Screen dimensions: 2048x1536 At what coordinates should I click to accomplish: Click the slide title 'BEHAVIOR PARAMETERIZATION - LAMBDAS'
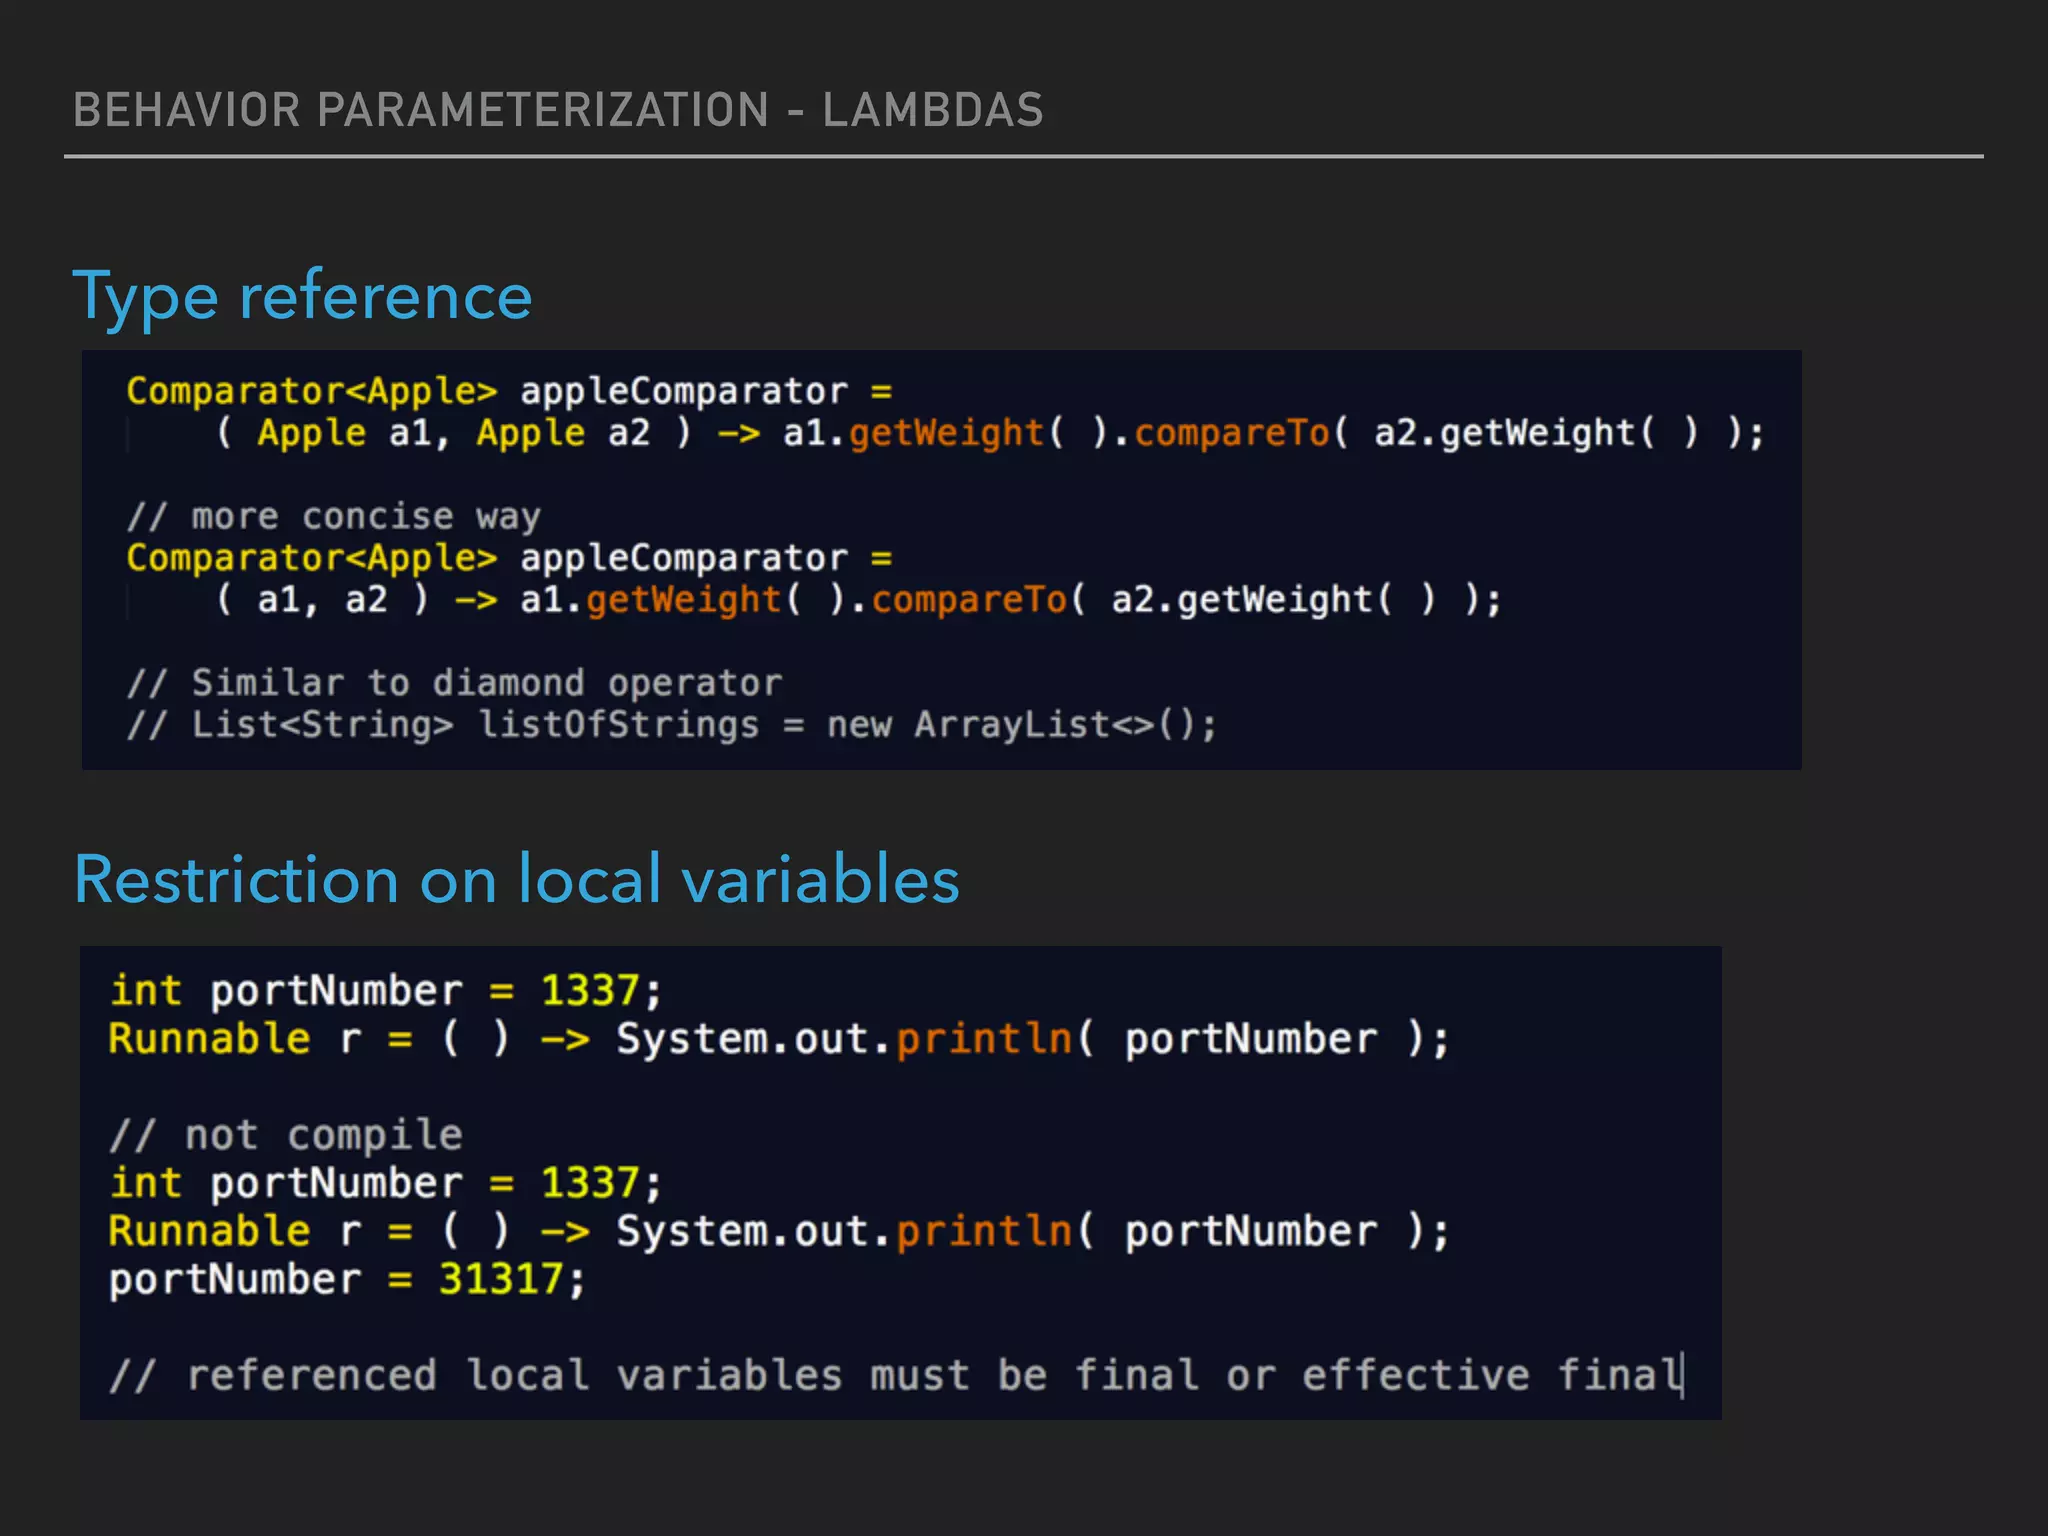(558, 110)
